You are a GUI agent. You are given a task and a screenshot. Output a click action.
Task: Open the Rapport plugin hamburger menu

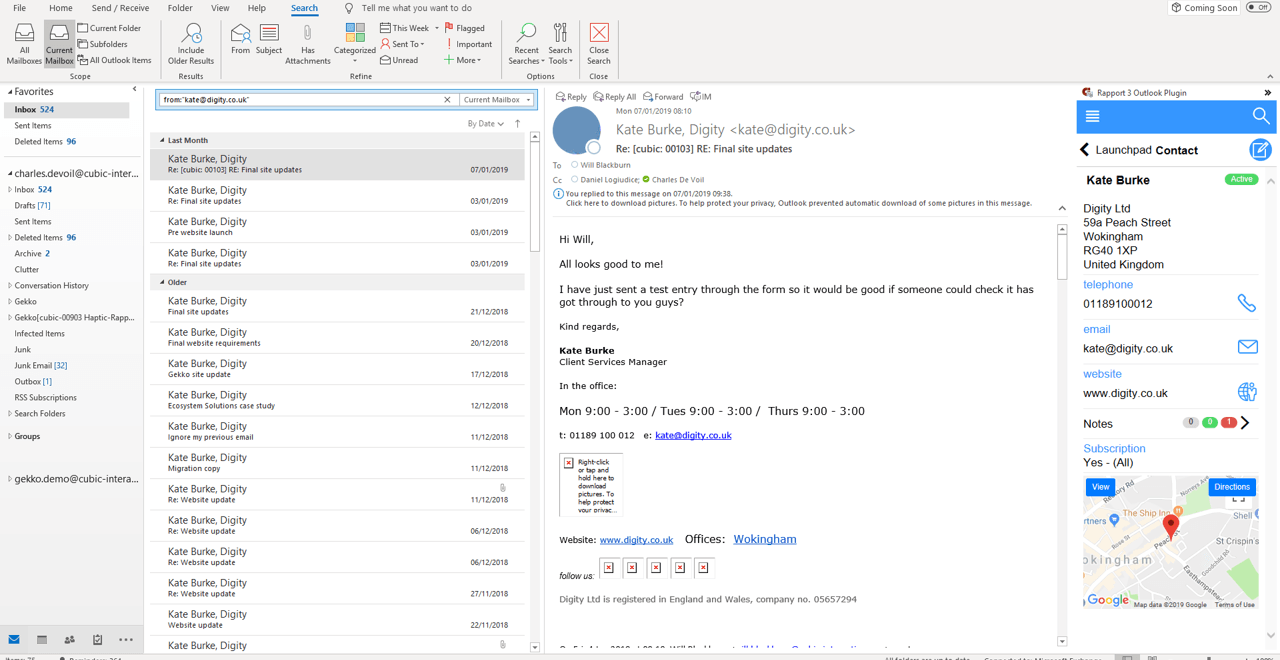pyautogui.click(x=1092, y=117)
